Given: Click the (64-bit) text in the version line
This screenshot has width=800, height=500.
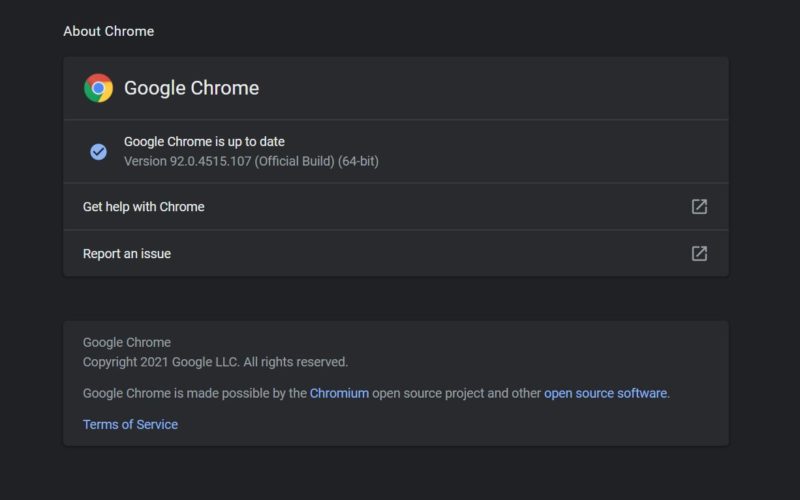Looking at the screenshot, I should pos(359,161).
